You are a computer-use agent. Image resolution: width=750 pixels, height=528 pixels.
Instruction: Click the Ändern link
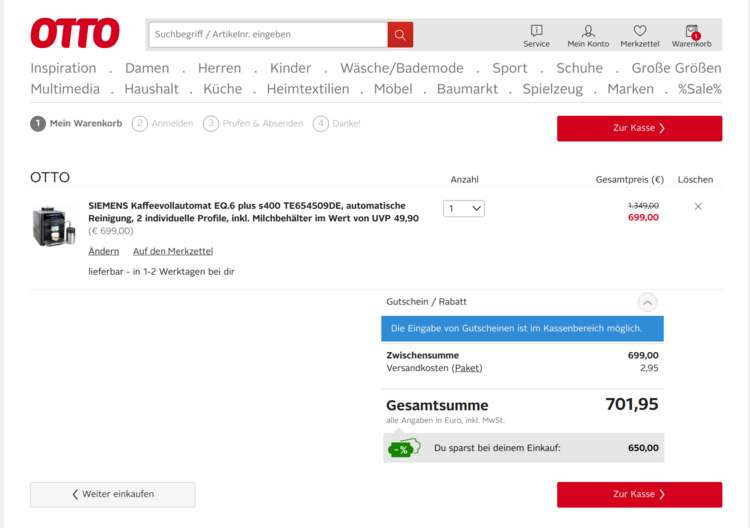pos(104,251)
